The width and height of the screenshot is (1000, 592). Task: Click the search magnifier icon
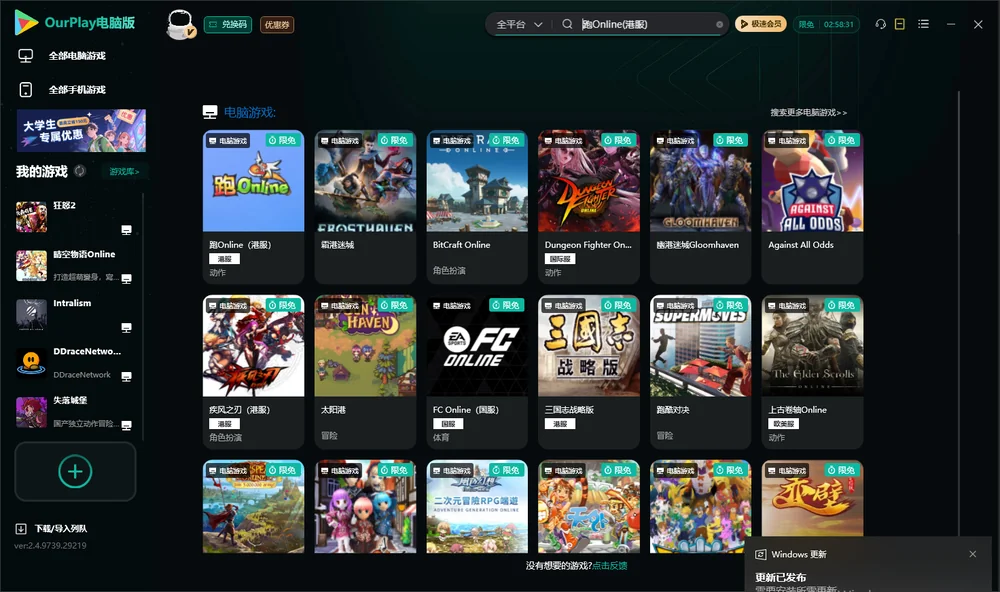click(x=567, y=24)
